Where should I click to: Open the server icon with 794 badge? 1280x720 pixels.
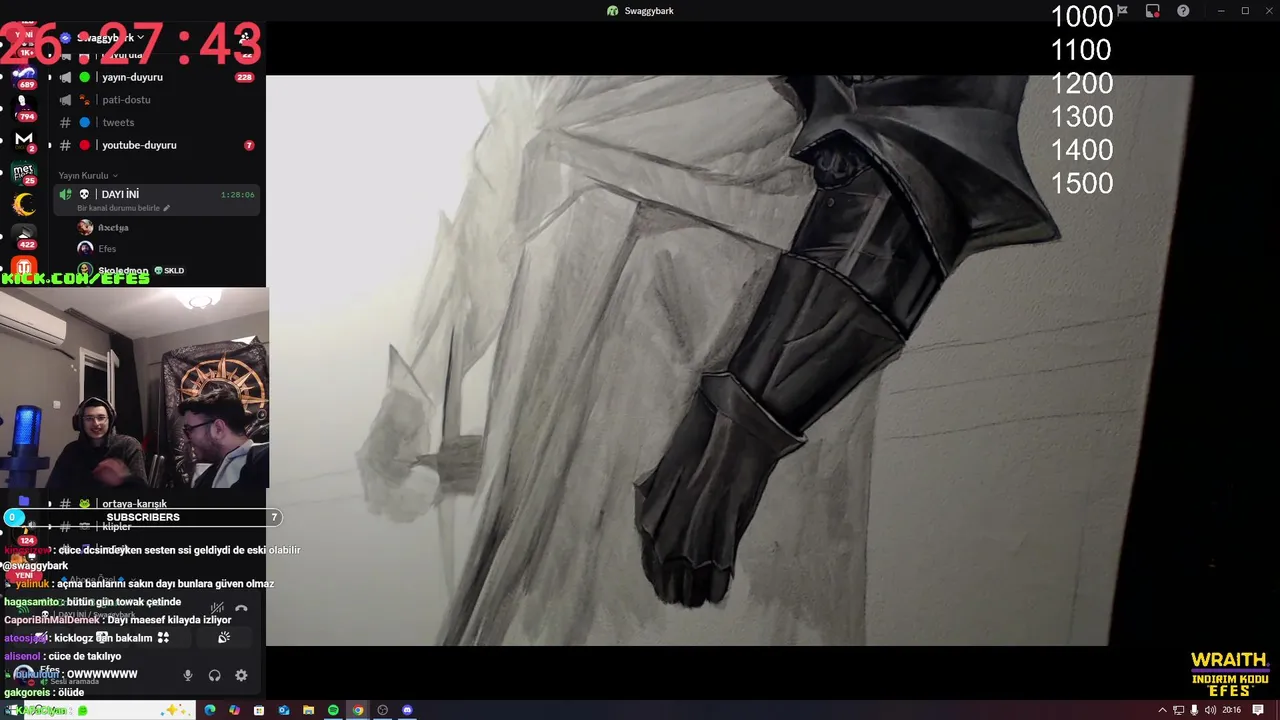24,107
